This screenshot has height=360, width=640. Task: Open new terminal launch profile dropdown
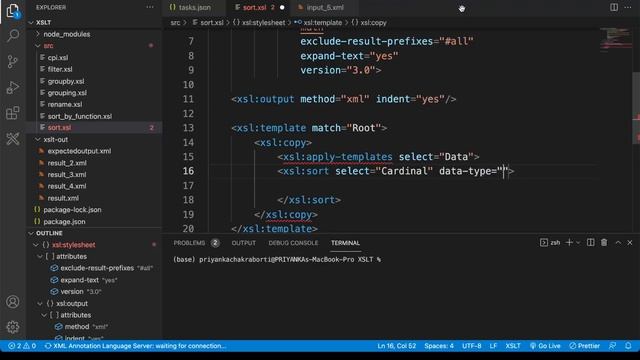[578, 242]
